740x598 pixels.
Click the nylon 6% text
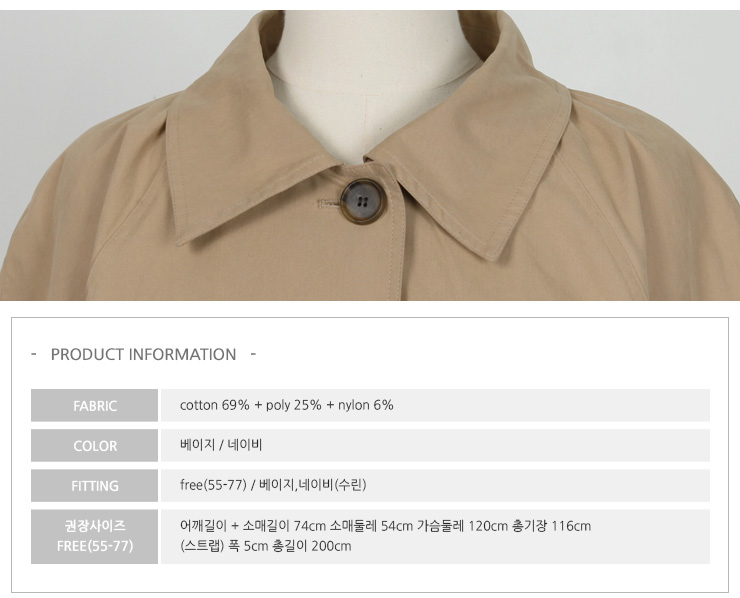coord(365,405)
